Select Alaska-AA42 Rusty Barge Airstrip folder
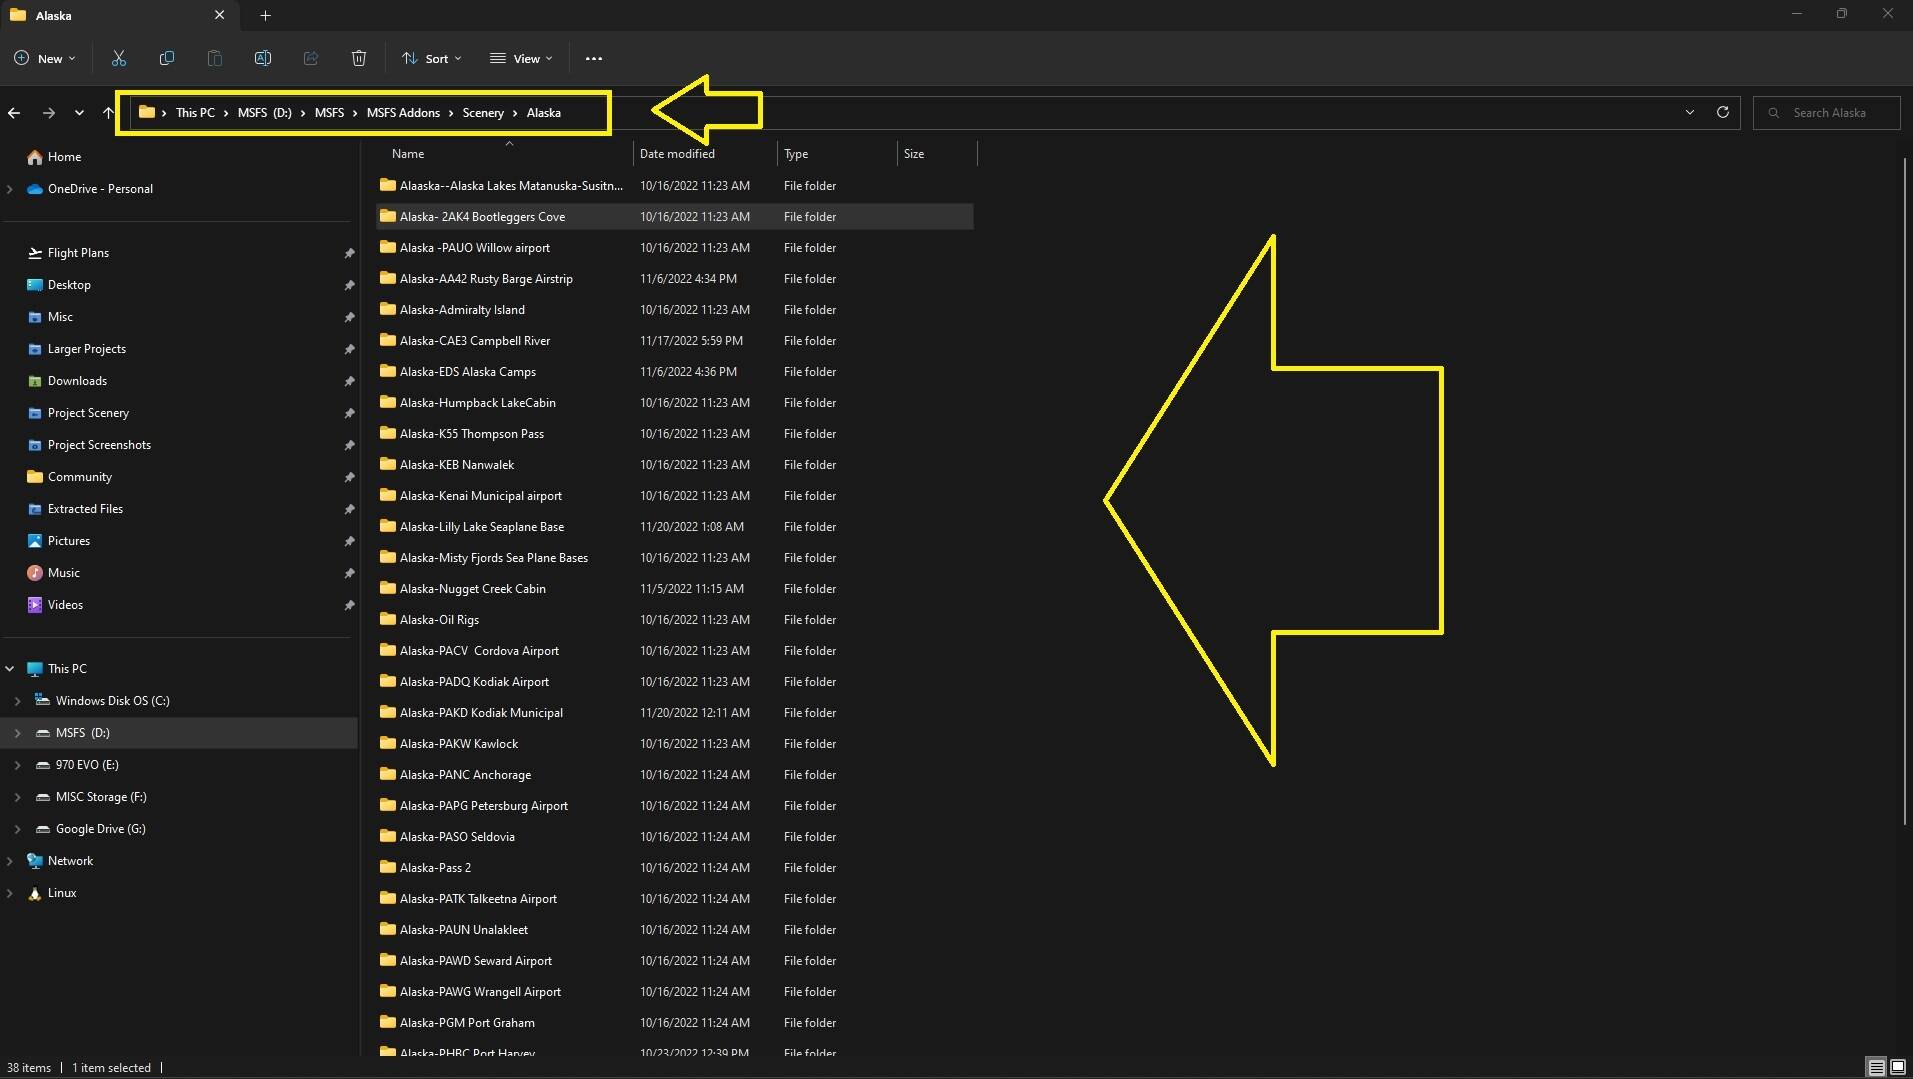The width and height of the screenshot is (1913, 1079). [675, 279]
